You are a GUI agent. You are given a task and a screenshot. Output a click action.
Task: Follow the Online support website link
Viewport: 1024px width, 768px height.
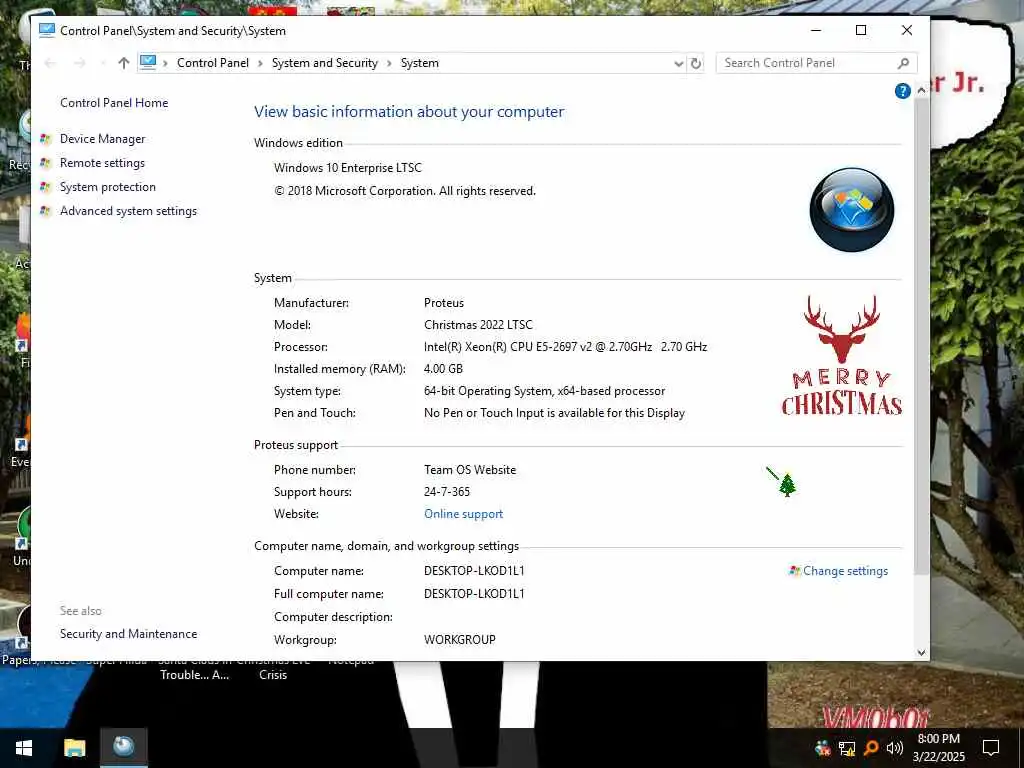[x=464, y=514]
